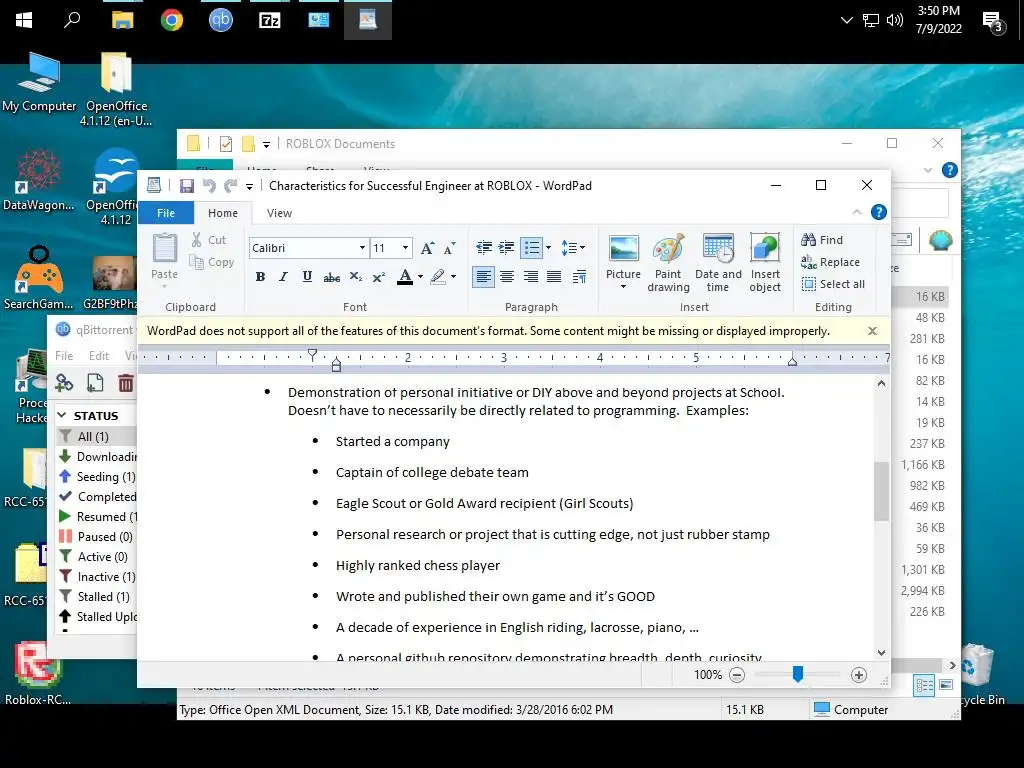The height and width of the screenshot is (768, 1024).
Task: Apply font color with the A icon
Action: 405,276
